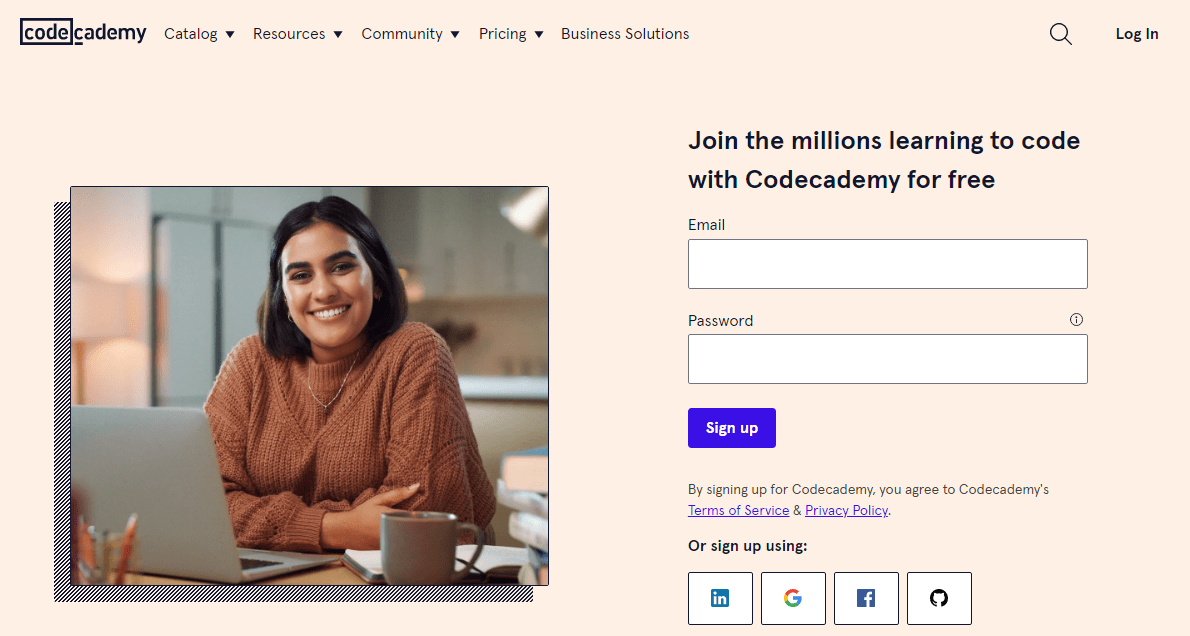Open the Pricing dropdown
This screenshot has width=1190, height=636.
click(510, 34)
